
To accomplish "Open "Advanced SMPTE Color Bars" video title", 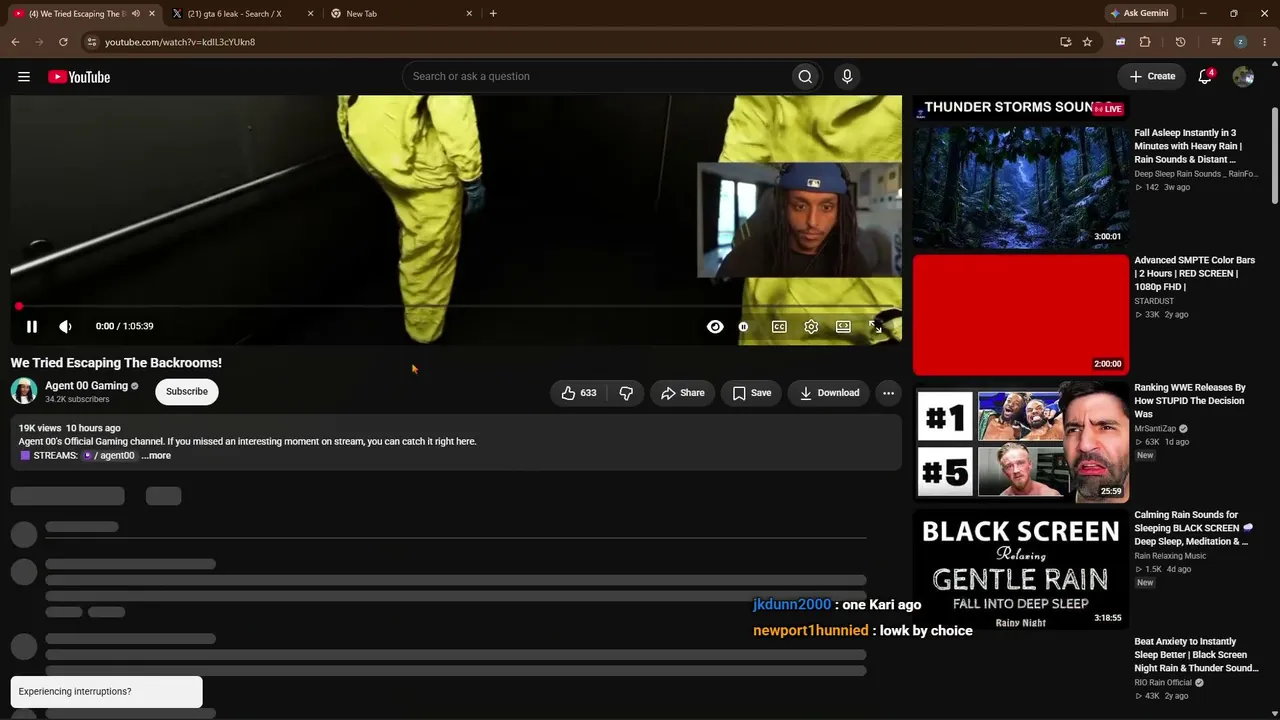I will [1195, 273].
